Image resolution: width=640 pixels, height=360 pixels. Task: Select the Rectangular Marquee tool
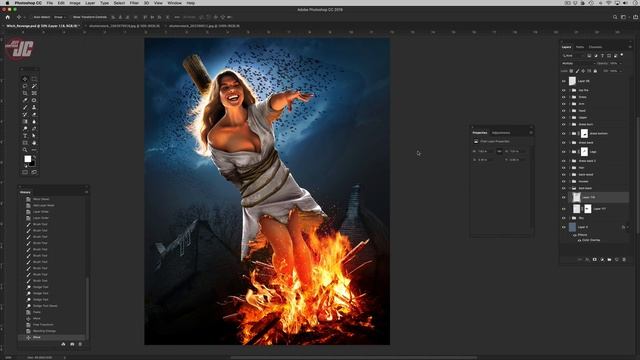(34, 79)
